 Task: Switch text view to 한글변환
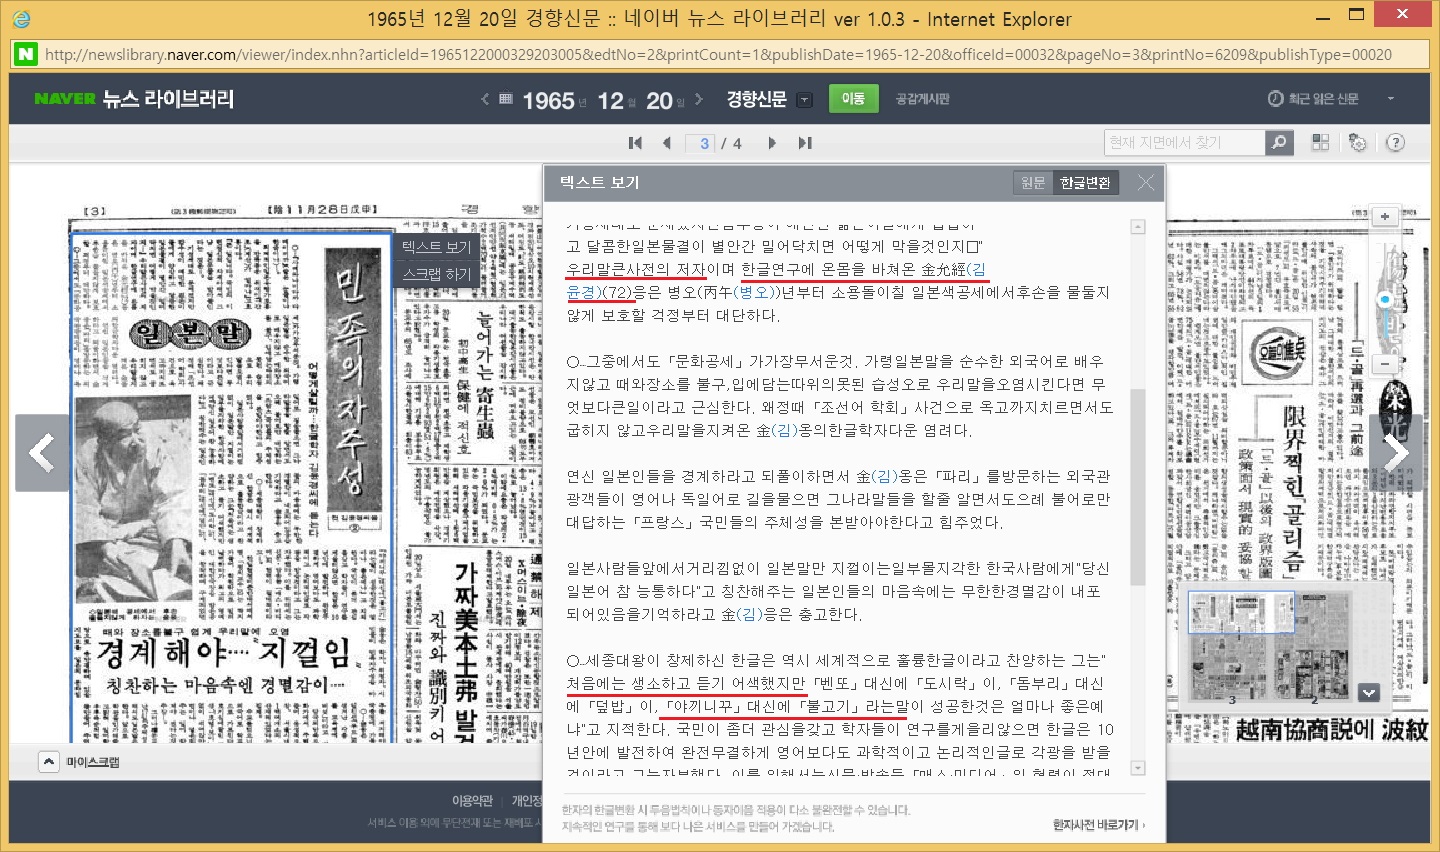click(1085, 183)
